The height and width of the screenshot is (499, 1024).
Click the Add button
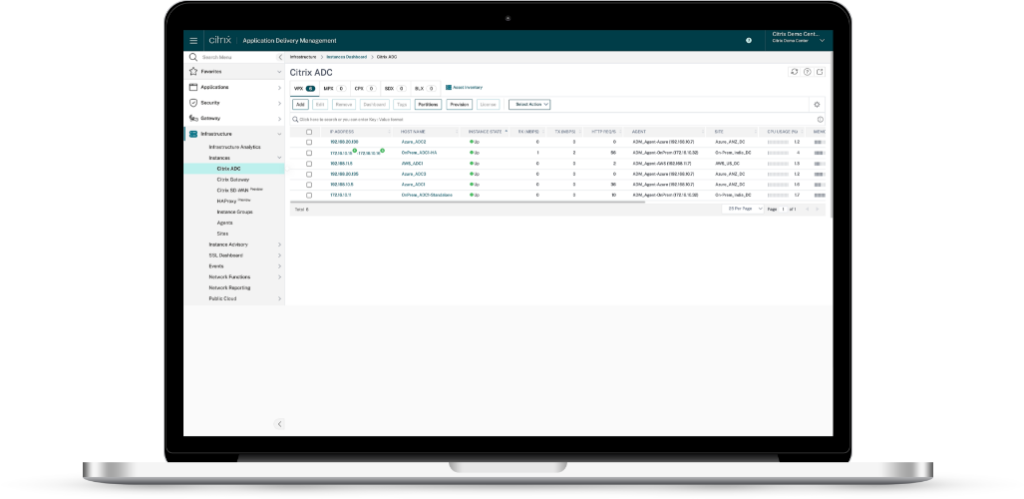[300, 104]
